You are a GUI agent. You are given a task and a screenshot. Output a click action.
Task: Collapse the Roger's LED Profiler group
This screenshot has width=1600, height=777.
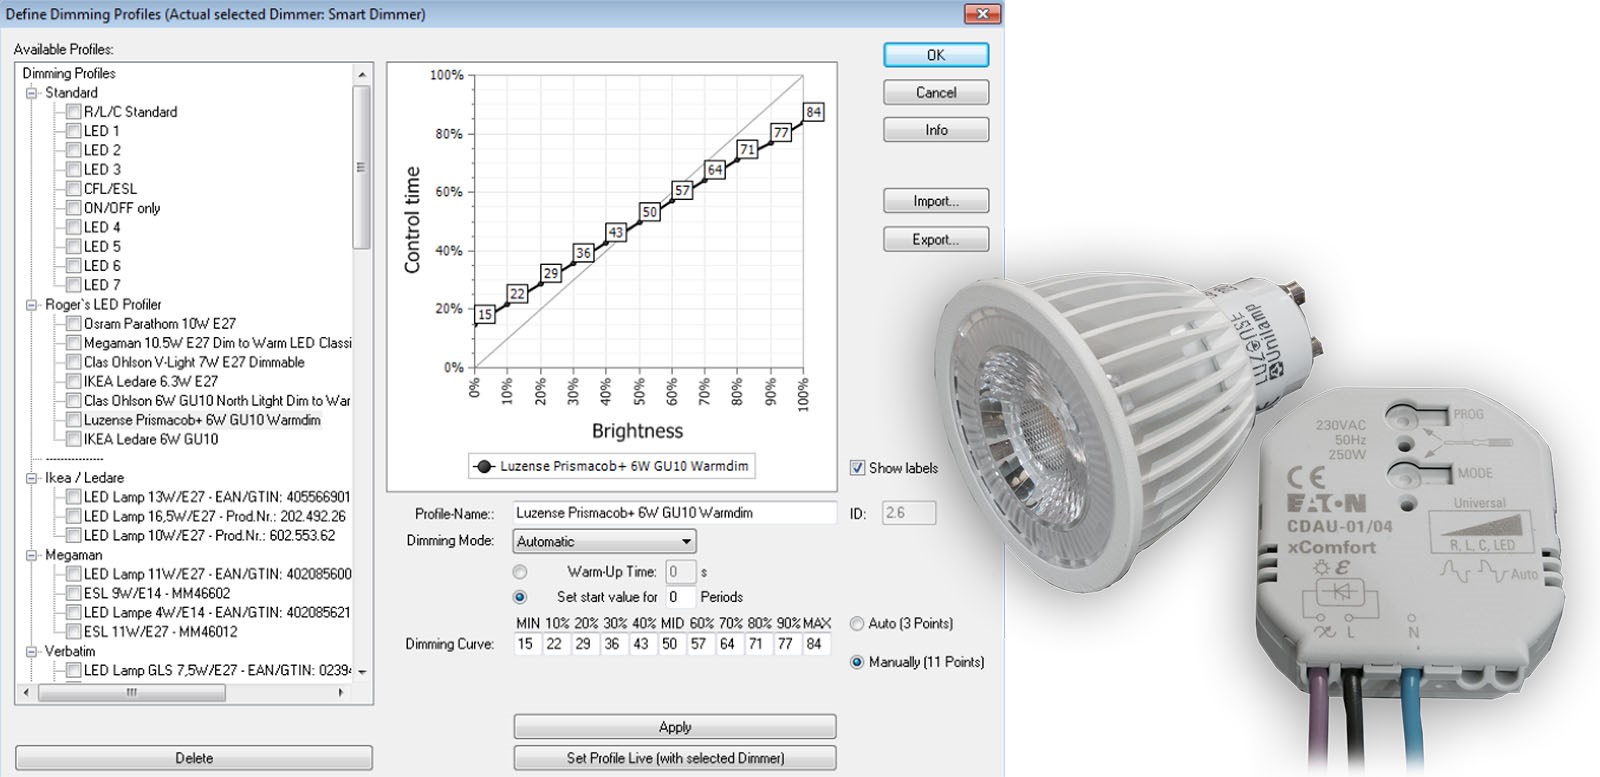pos(32,305)
